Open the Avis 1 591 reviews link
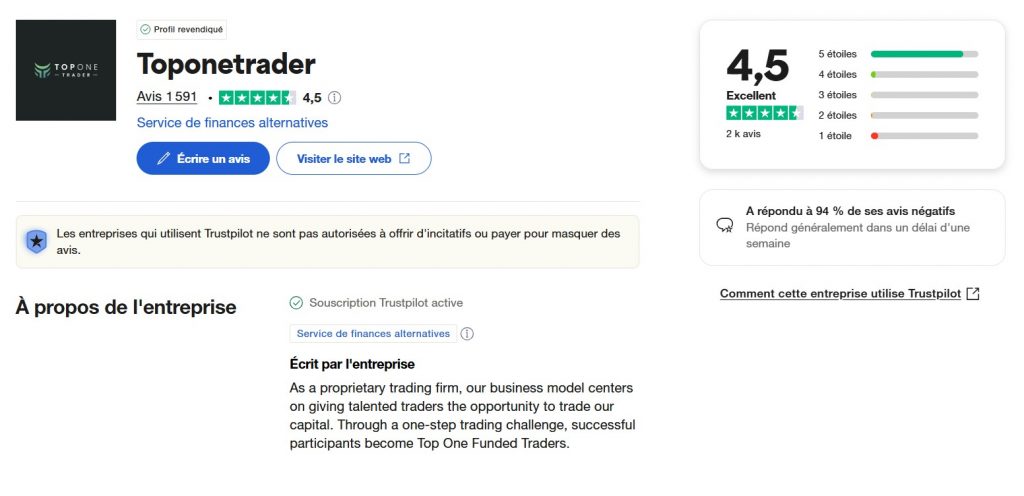The image size is (1024, 496). (x=167, y=98)
